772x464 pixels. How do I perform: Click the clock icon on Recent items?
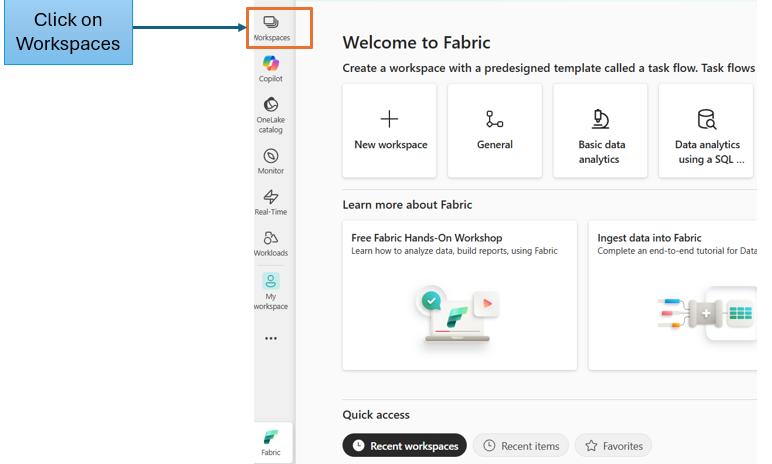(x=489, y=445)
